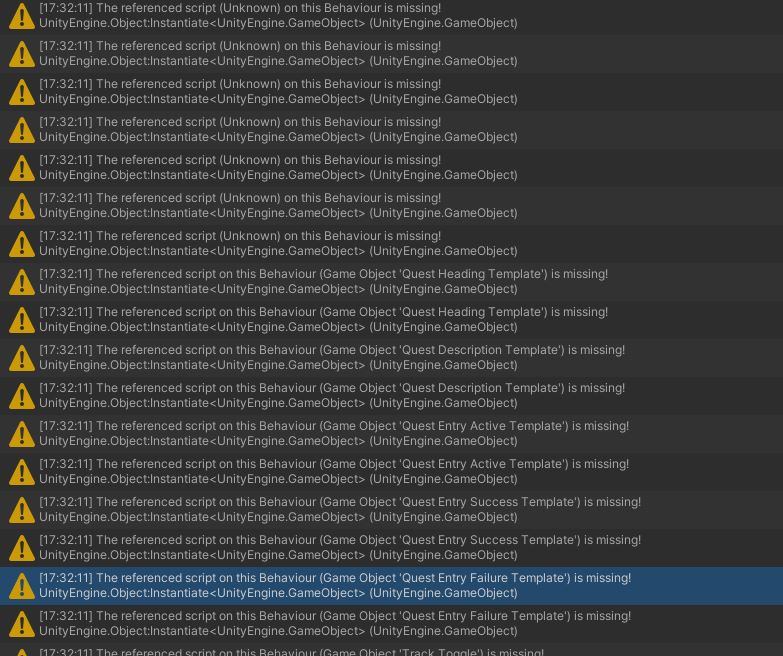Click warning icon of first Quest Entry Success row

[x=21, y=509]
